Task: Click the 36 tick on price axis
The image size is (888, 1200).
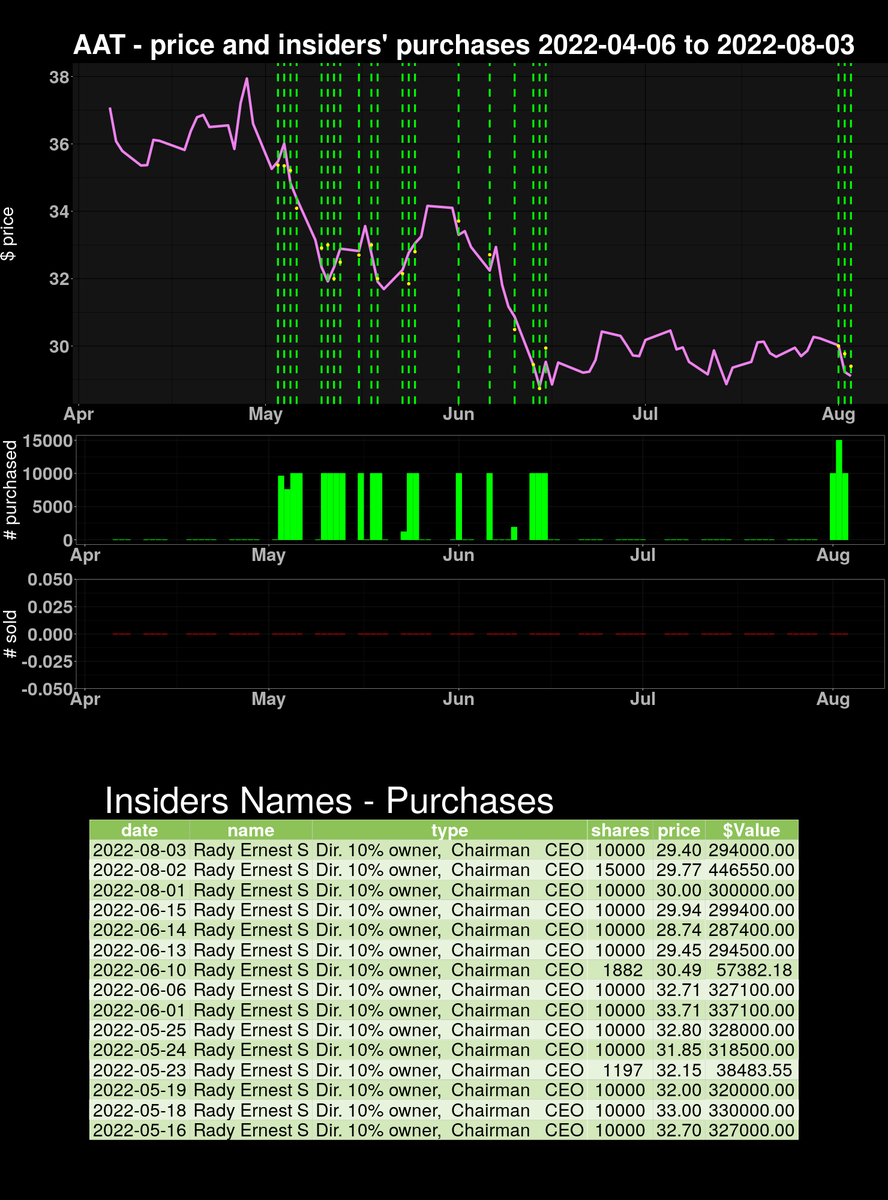Action: (58, 145)
